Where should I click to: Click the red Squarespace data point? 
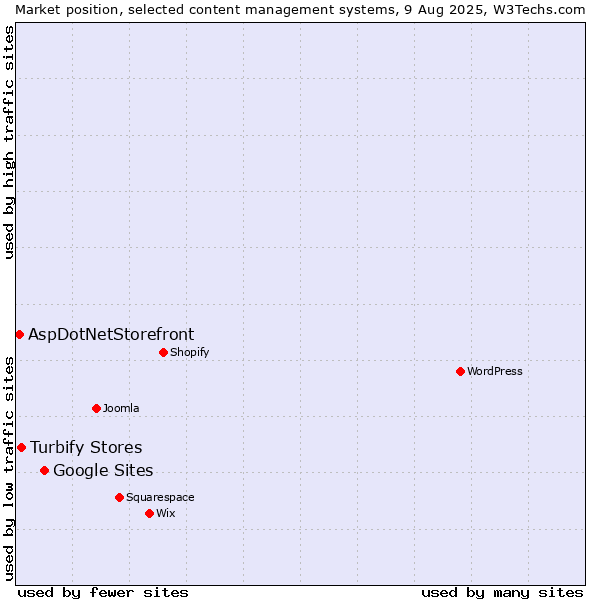(x=119, y=497)
